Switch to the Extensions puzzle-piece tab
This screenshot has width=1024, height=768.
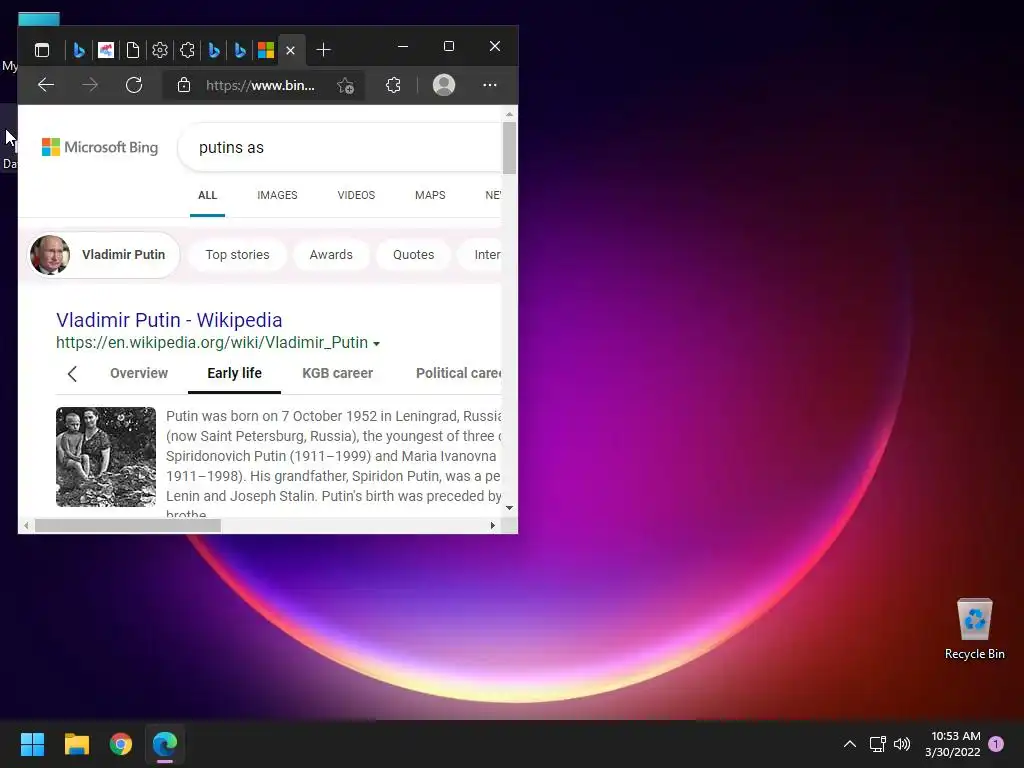coord(187,50)
